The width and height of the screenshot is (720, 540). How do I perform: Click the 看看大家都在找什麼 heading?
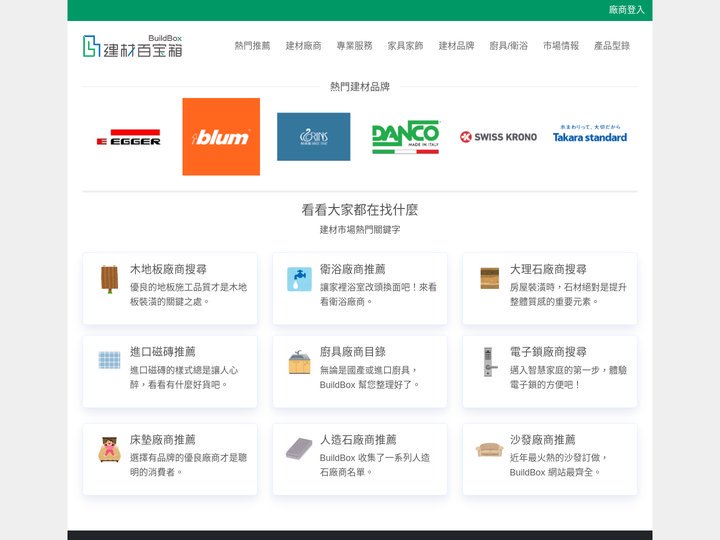(360, 210)
